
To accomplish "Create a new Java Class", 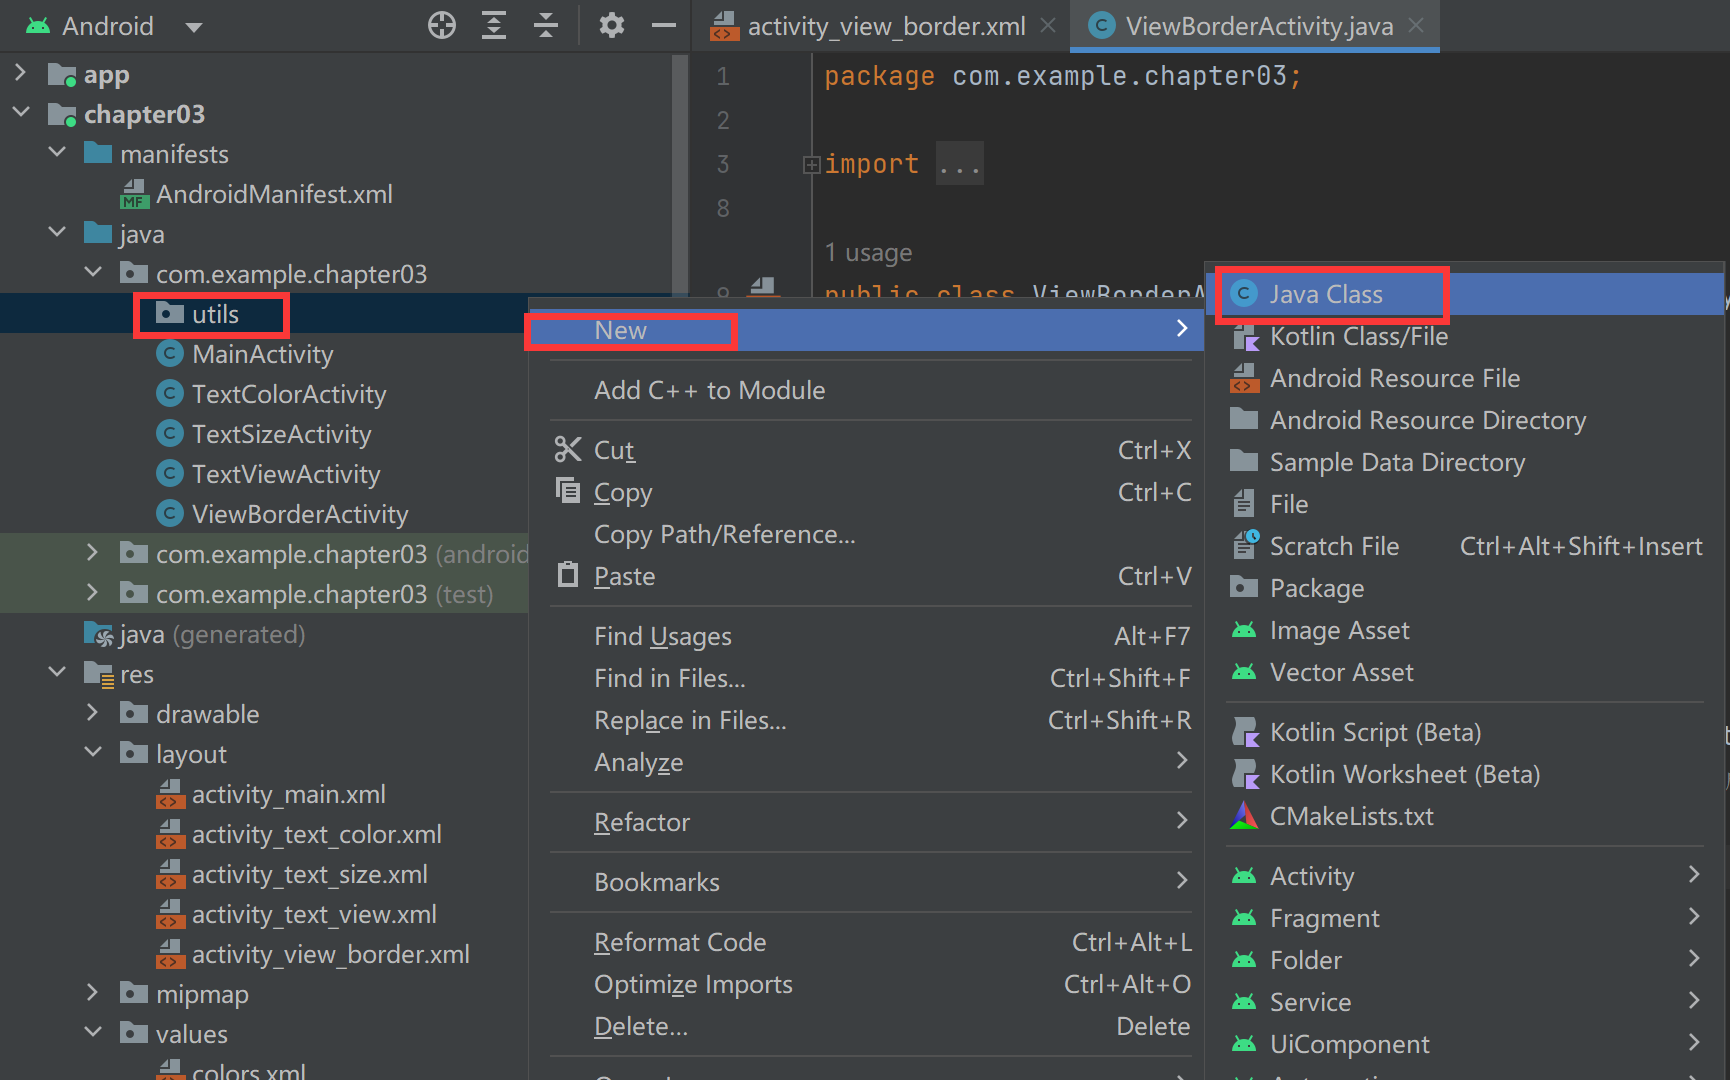I will (x=1466, y=294).
